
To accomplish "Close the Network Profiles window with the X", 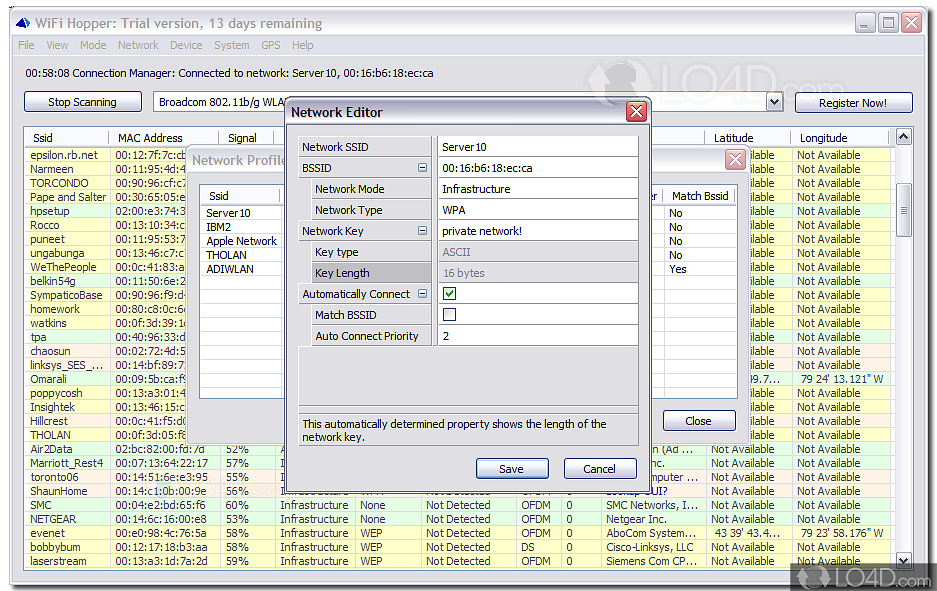I will 735,160.
